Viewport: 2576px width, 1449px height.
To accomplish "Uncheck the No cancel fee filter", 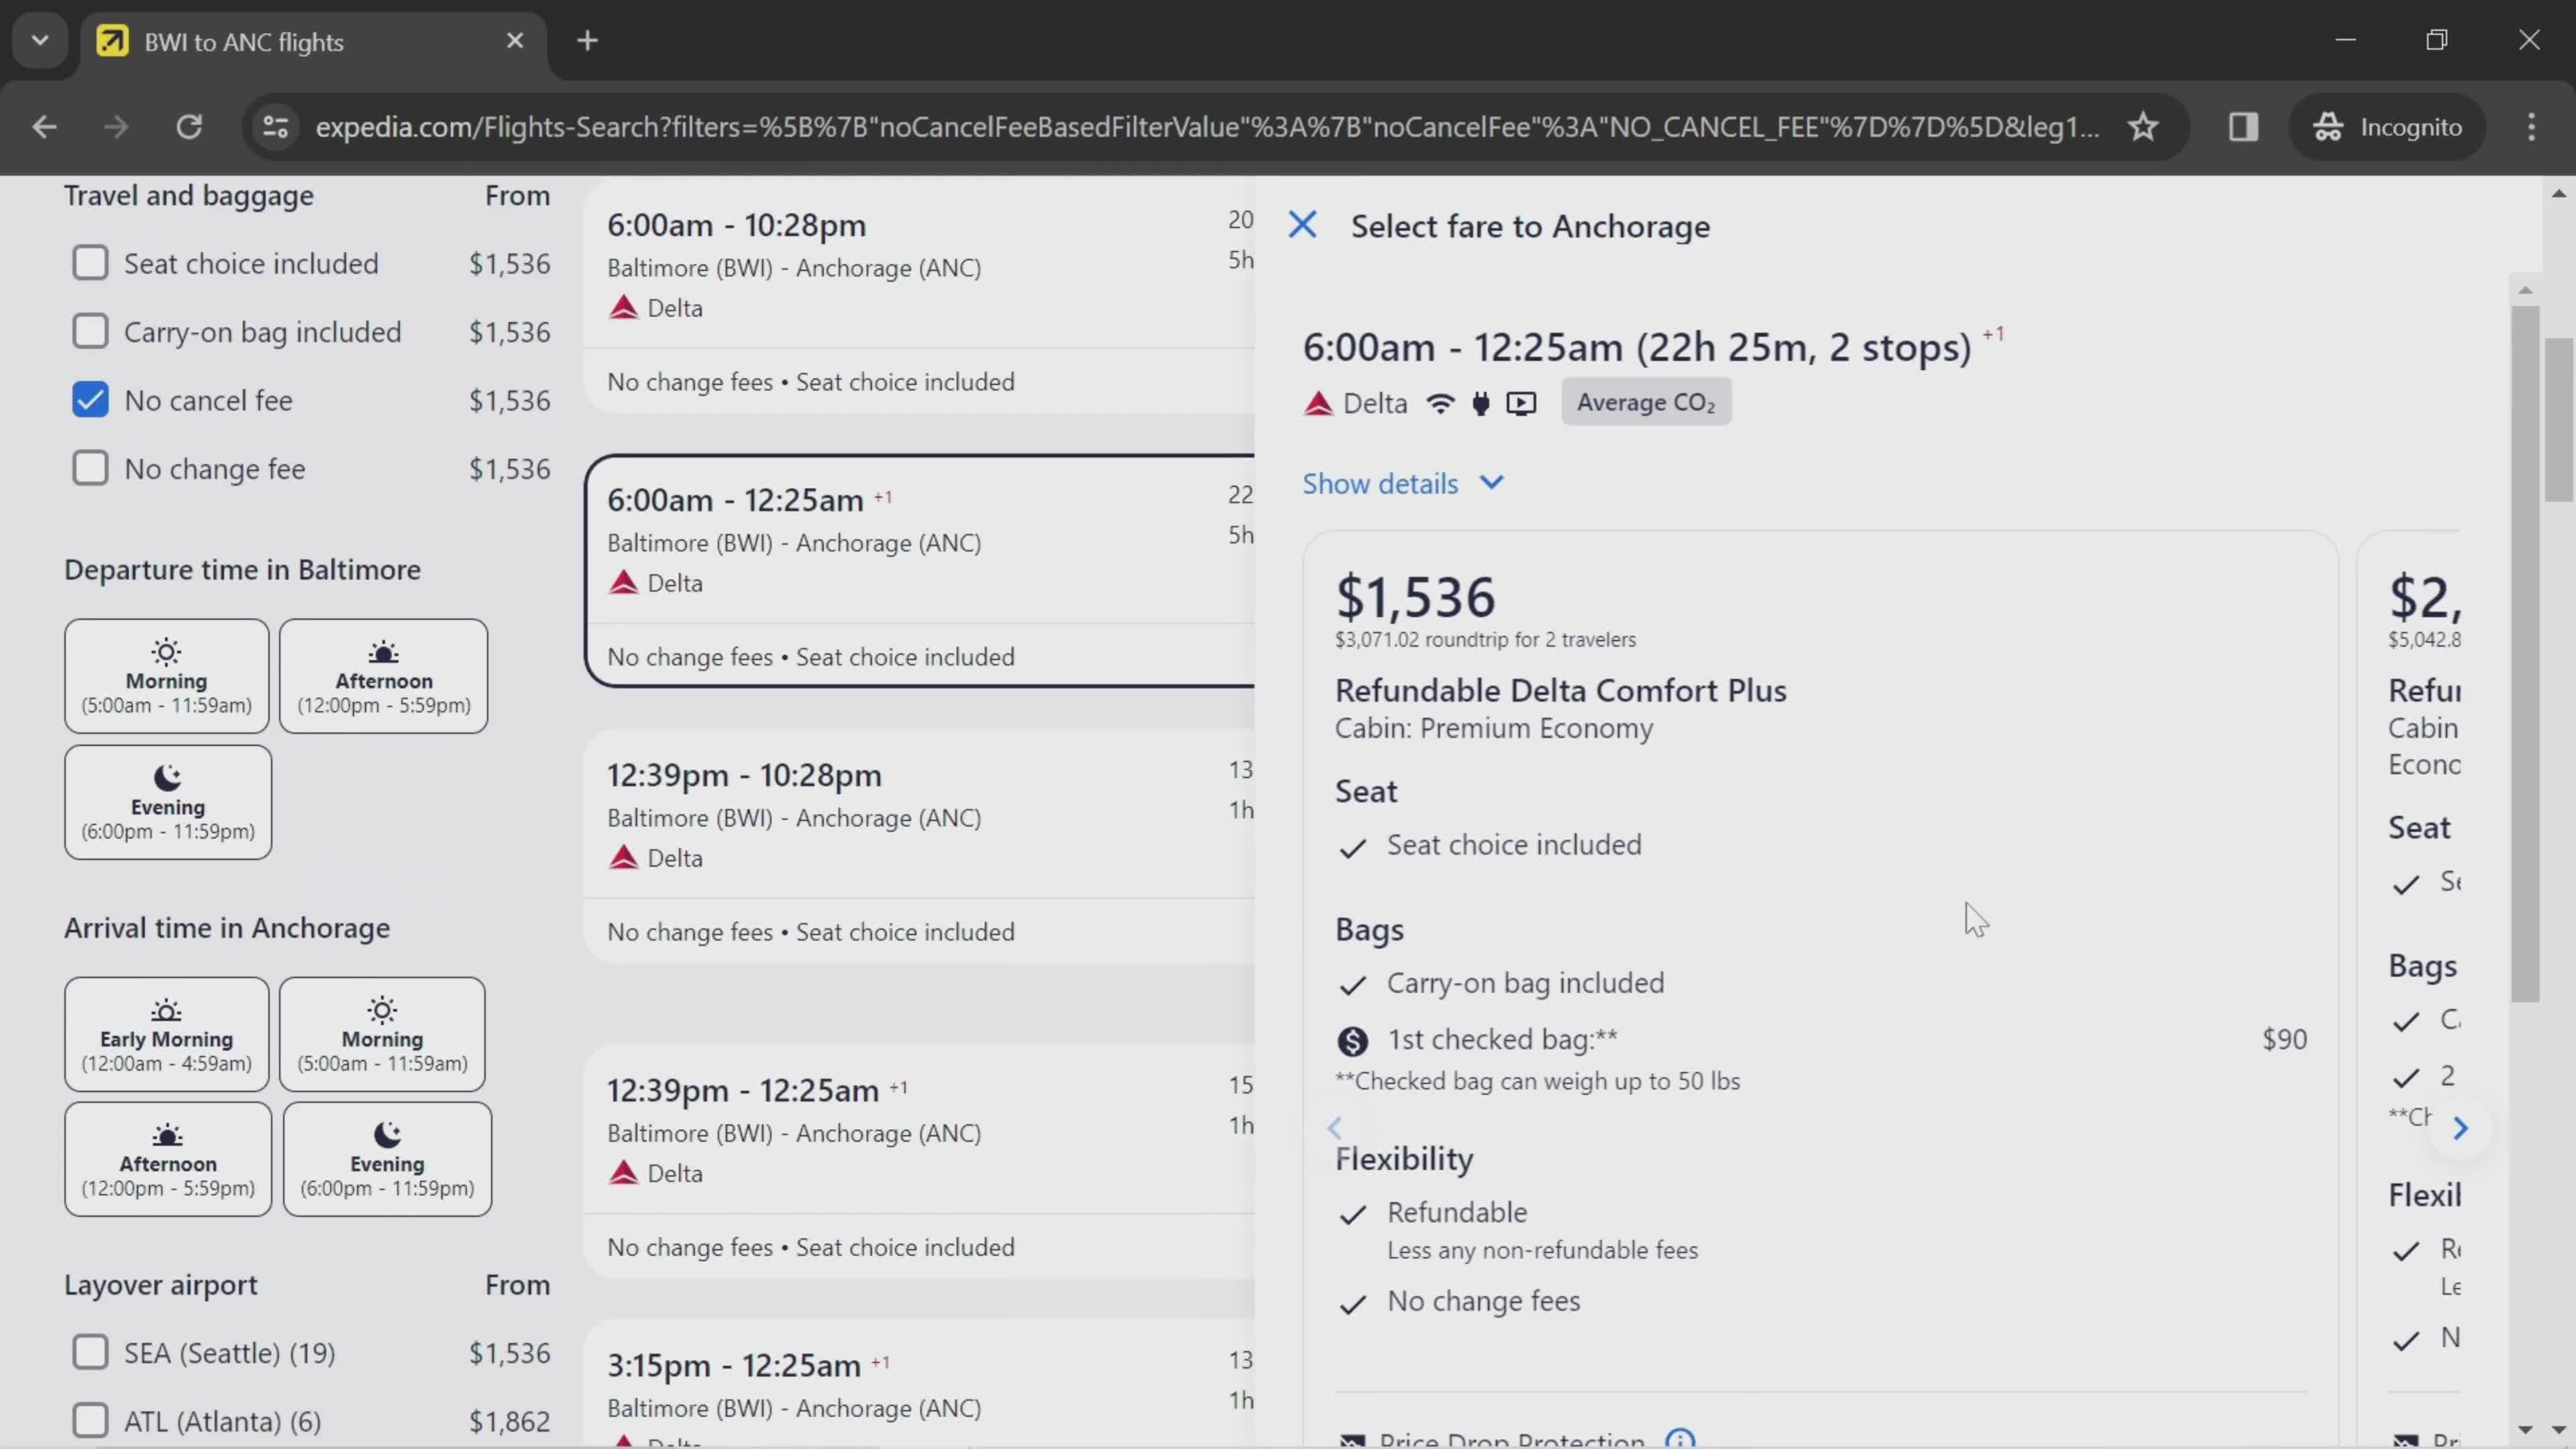I will pos(90,400).
